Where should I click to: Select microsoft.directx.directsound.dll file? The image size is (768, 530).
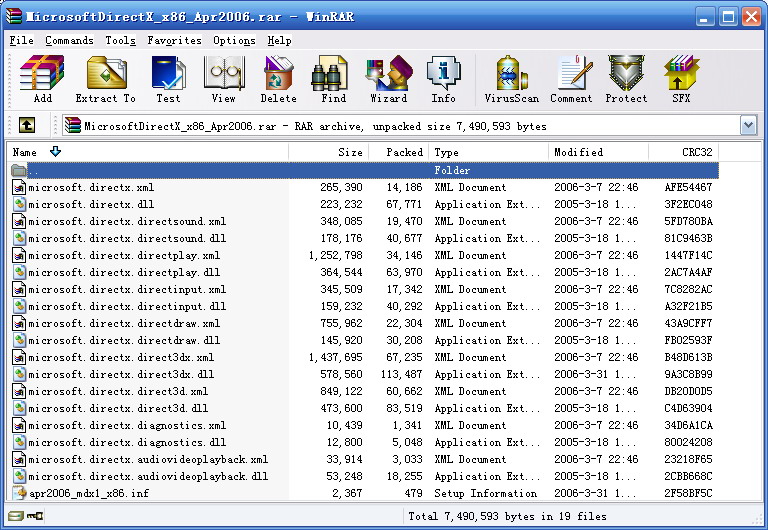(x=127, y=239)
